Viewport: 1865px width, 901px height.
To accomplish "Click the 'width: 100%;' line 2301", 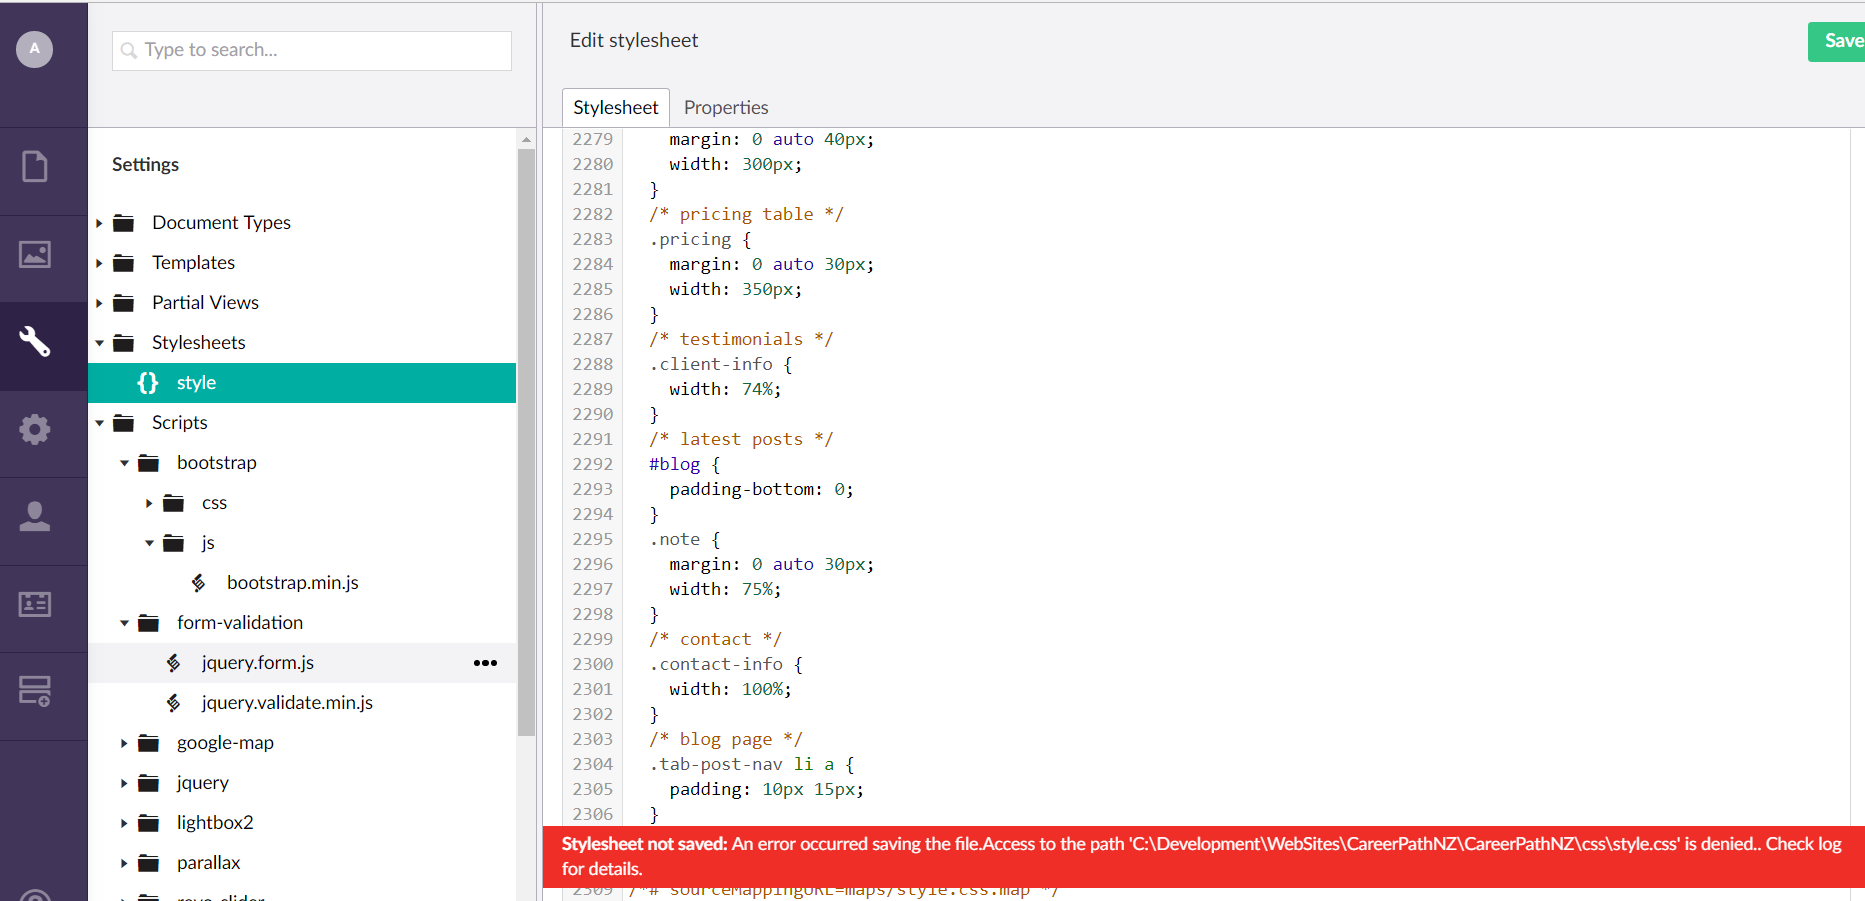I will (x=730, y=689).
